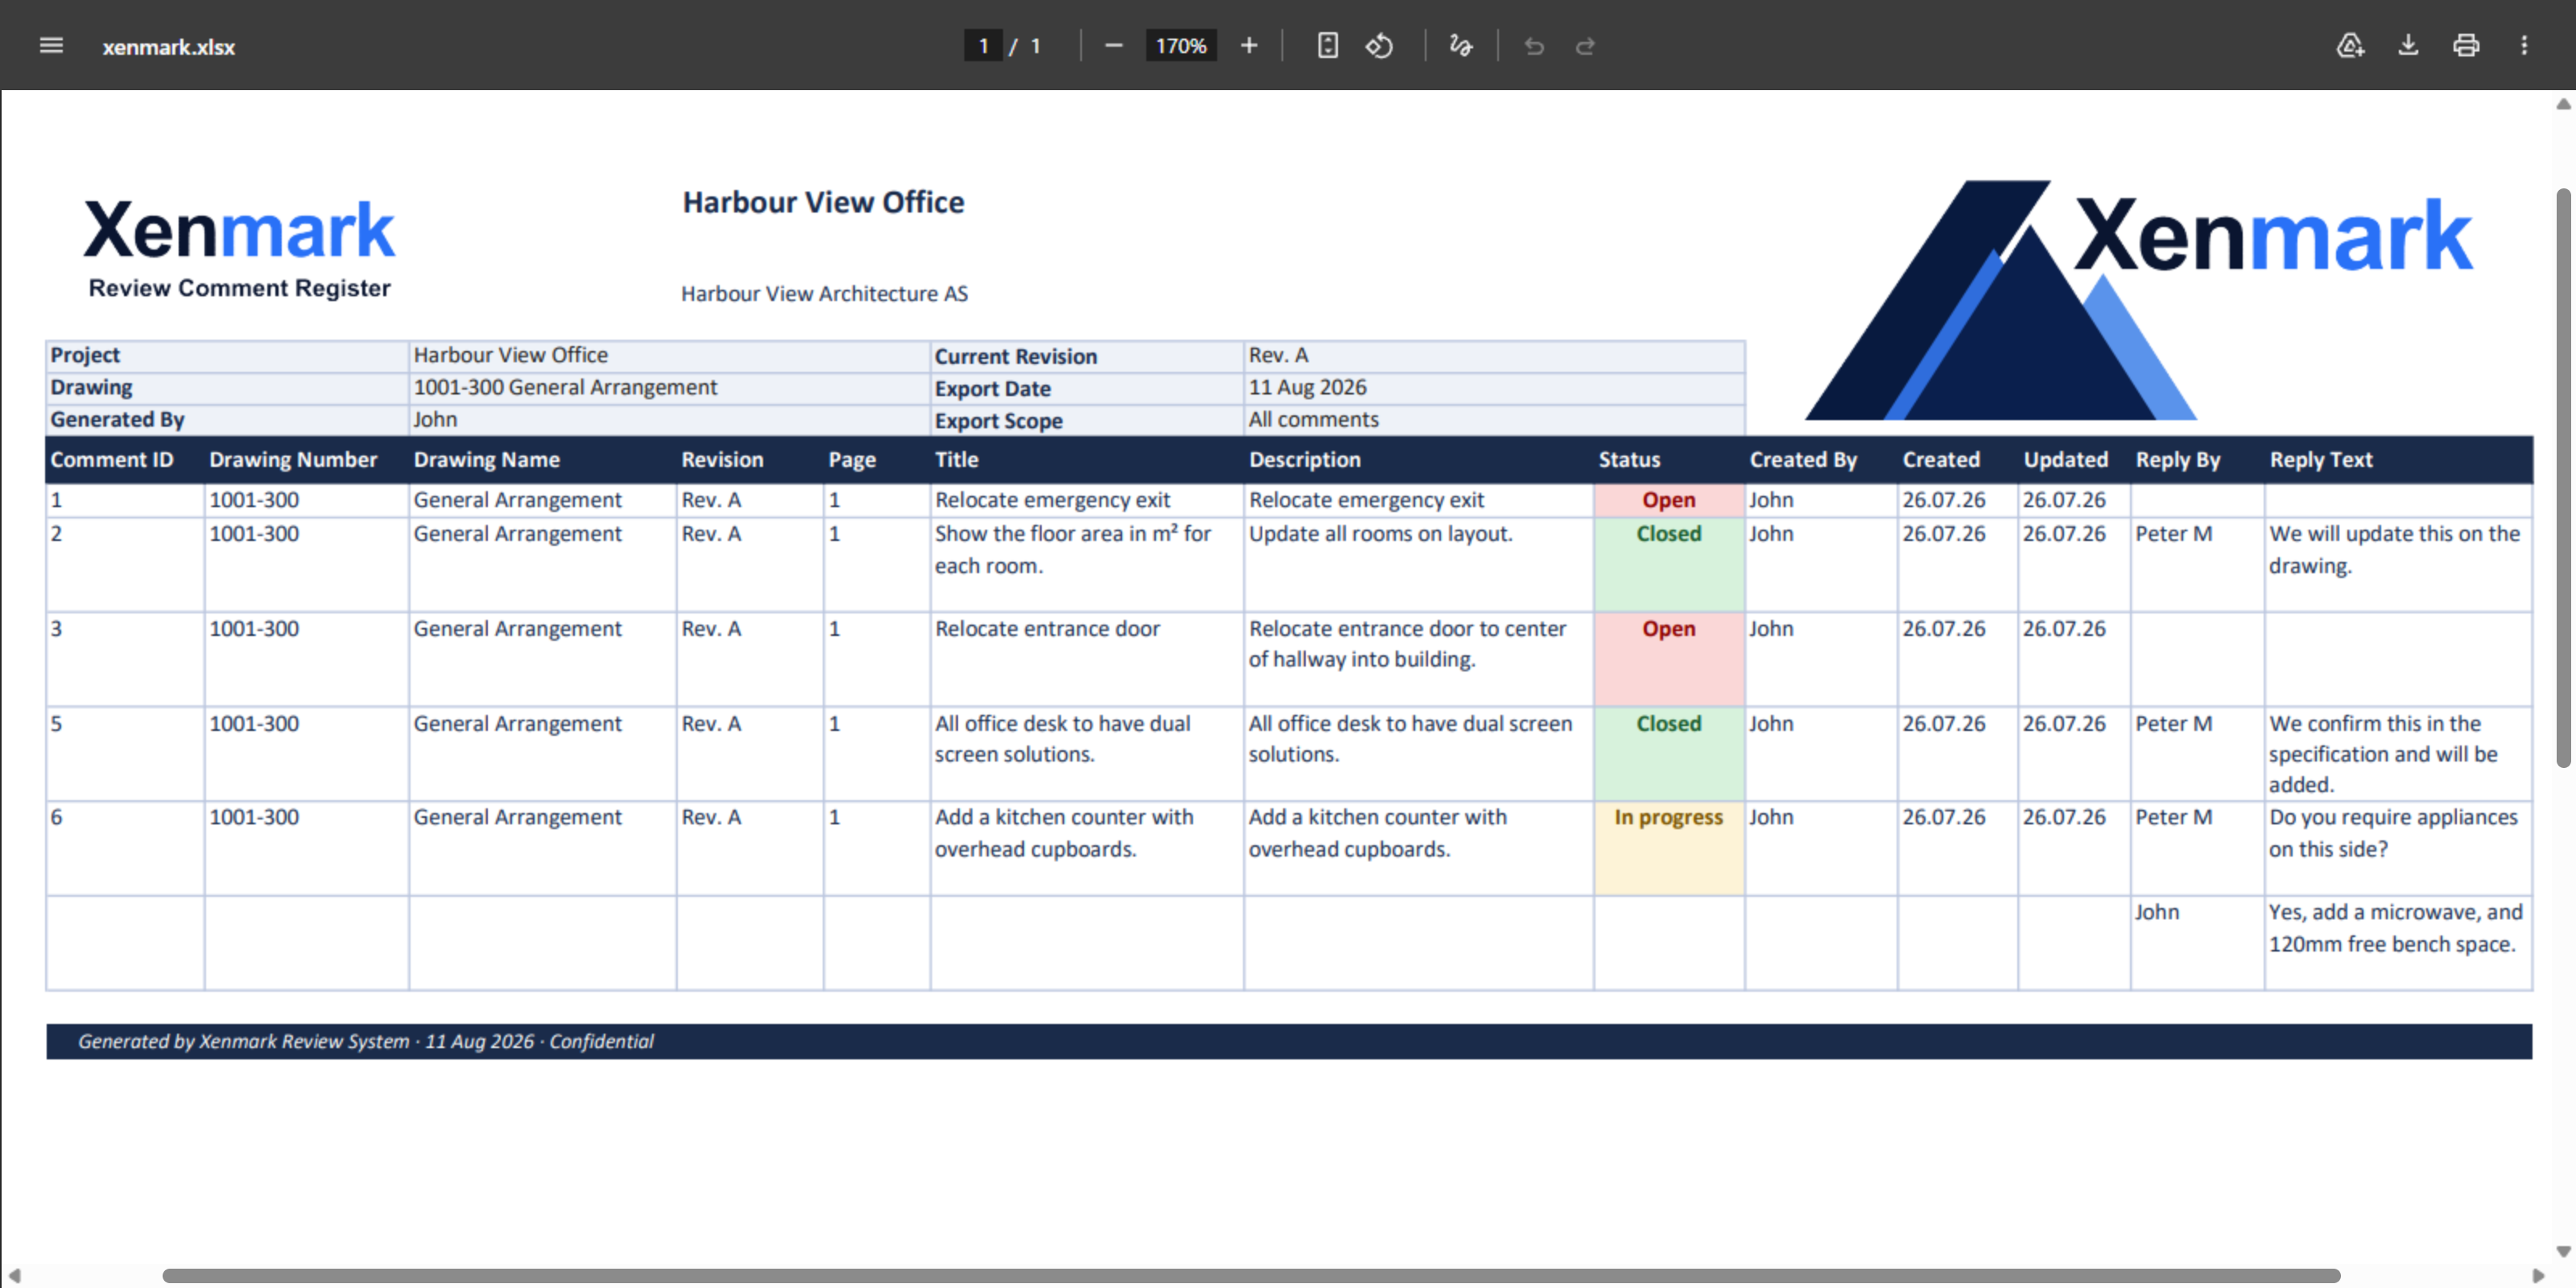Open the more actions three-dot menu
Screen dimensions: 2576x1288
[2524, 46]
